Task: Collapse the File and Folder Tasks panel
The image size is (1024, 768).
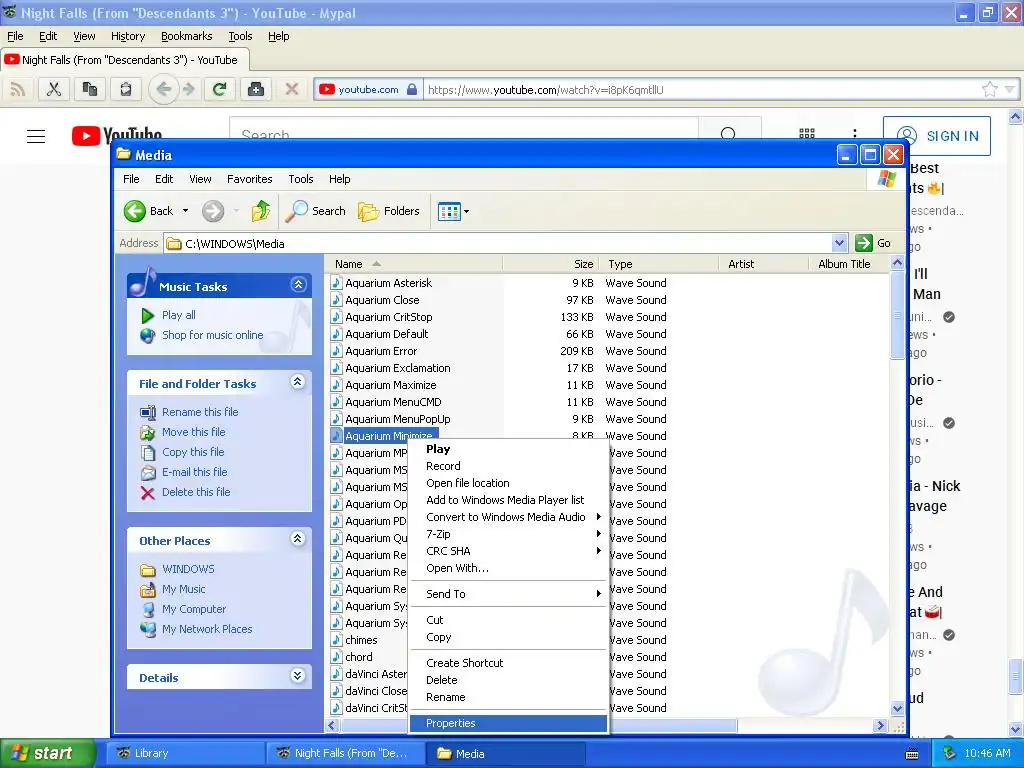Action: pyautogui.click(x=298, y=382)
